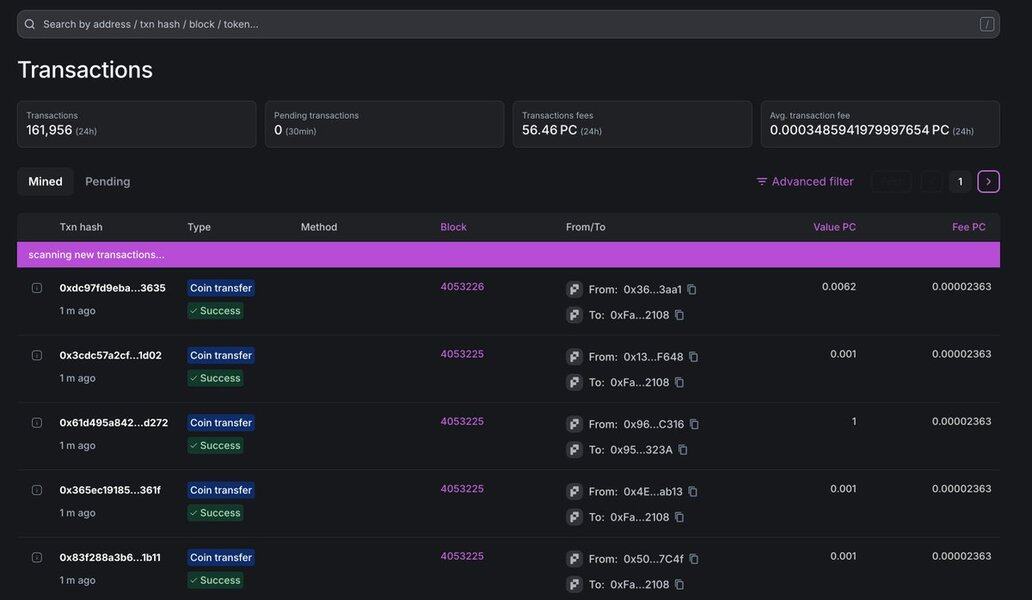The height and width of the screenshot is (600, 1032).
Task: Copy the 0x36...3aa1 sender address
Action: point(691,290)
